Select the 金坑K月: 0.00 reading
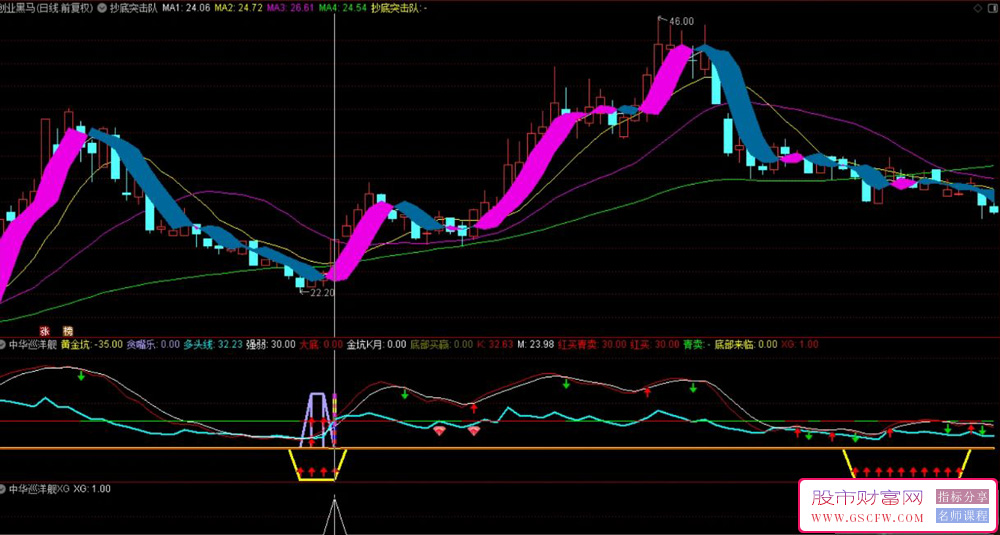Viewport: 1000px width, 535px height. click(x=376, y=344)
